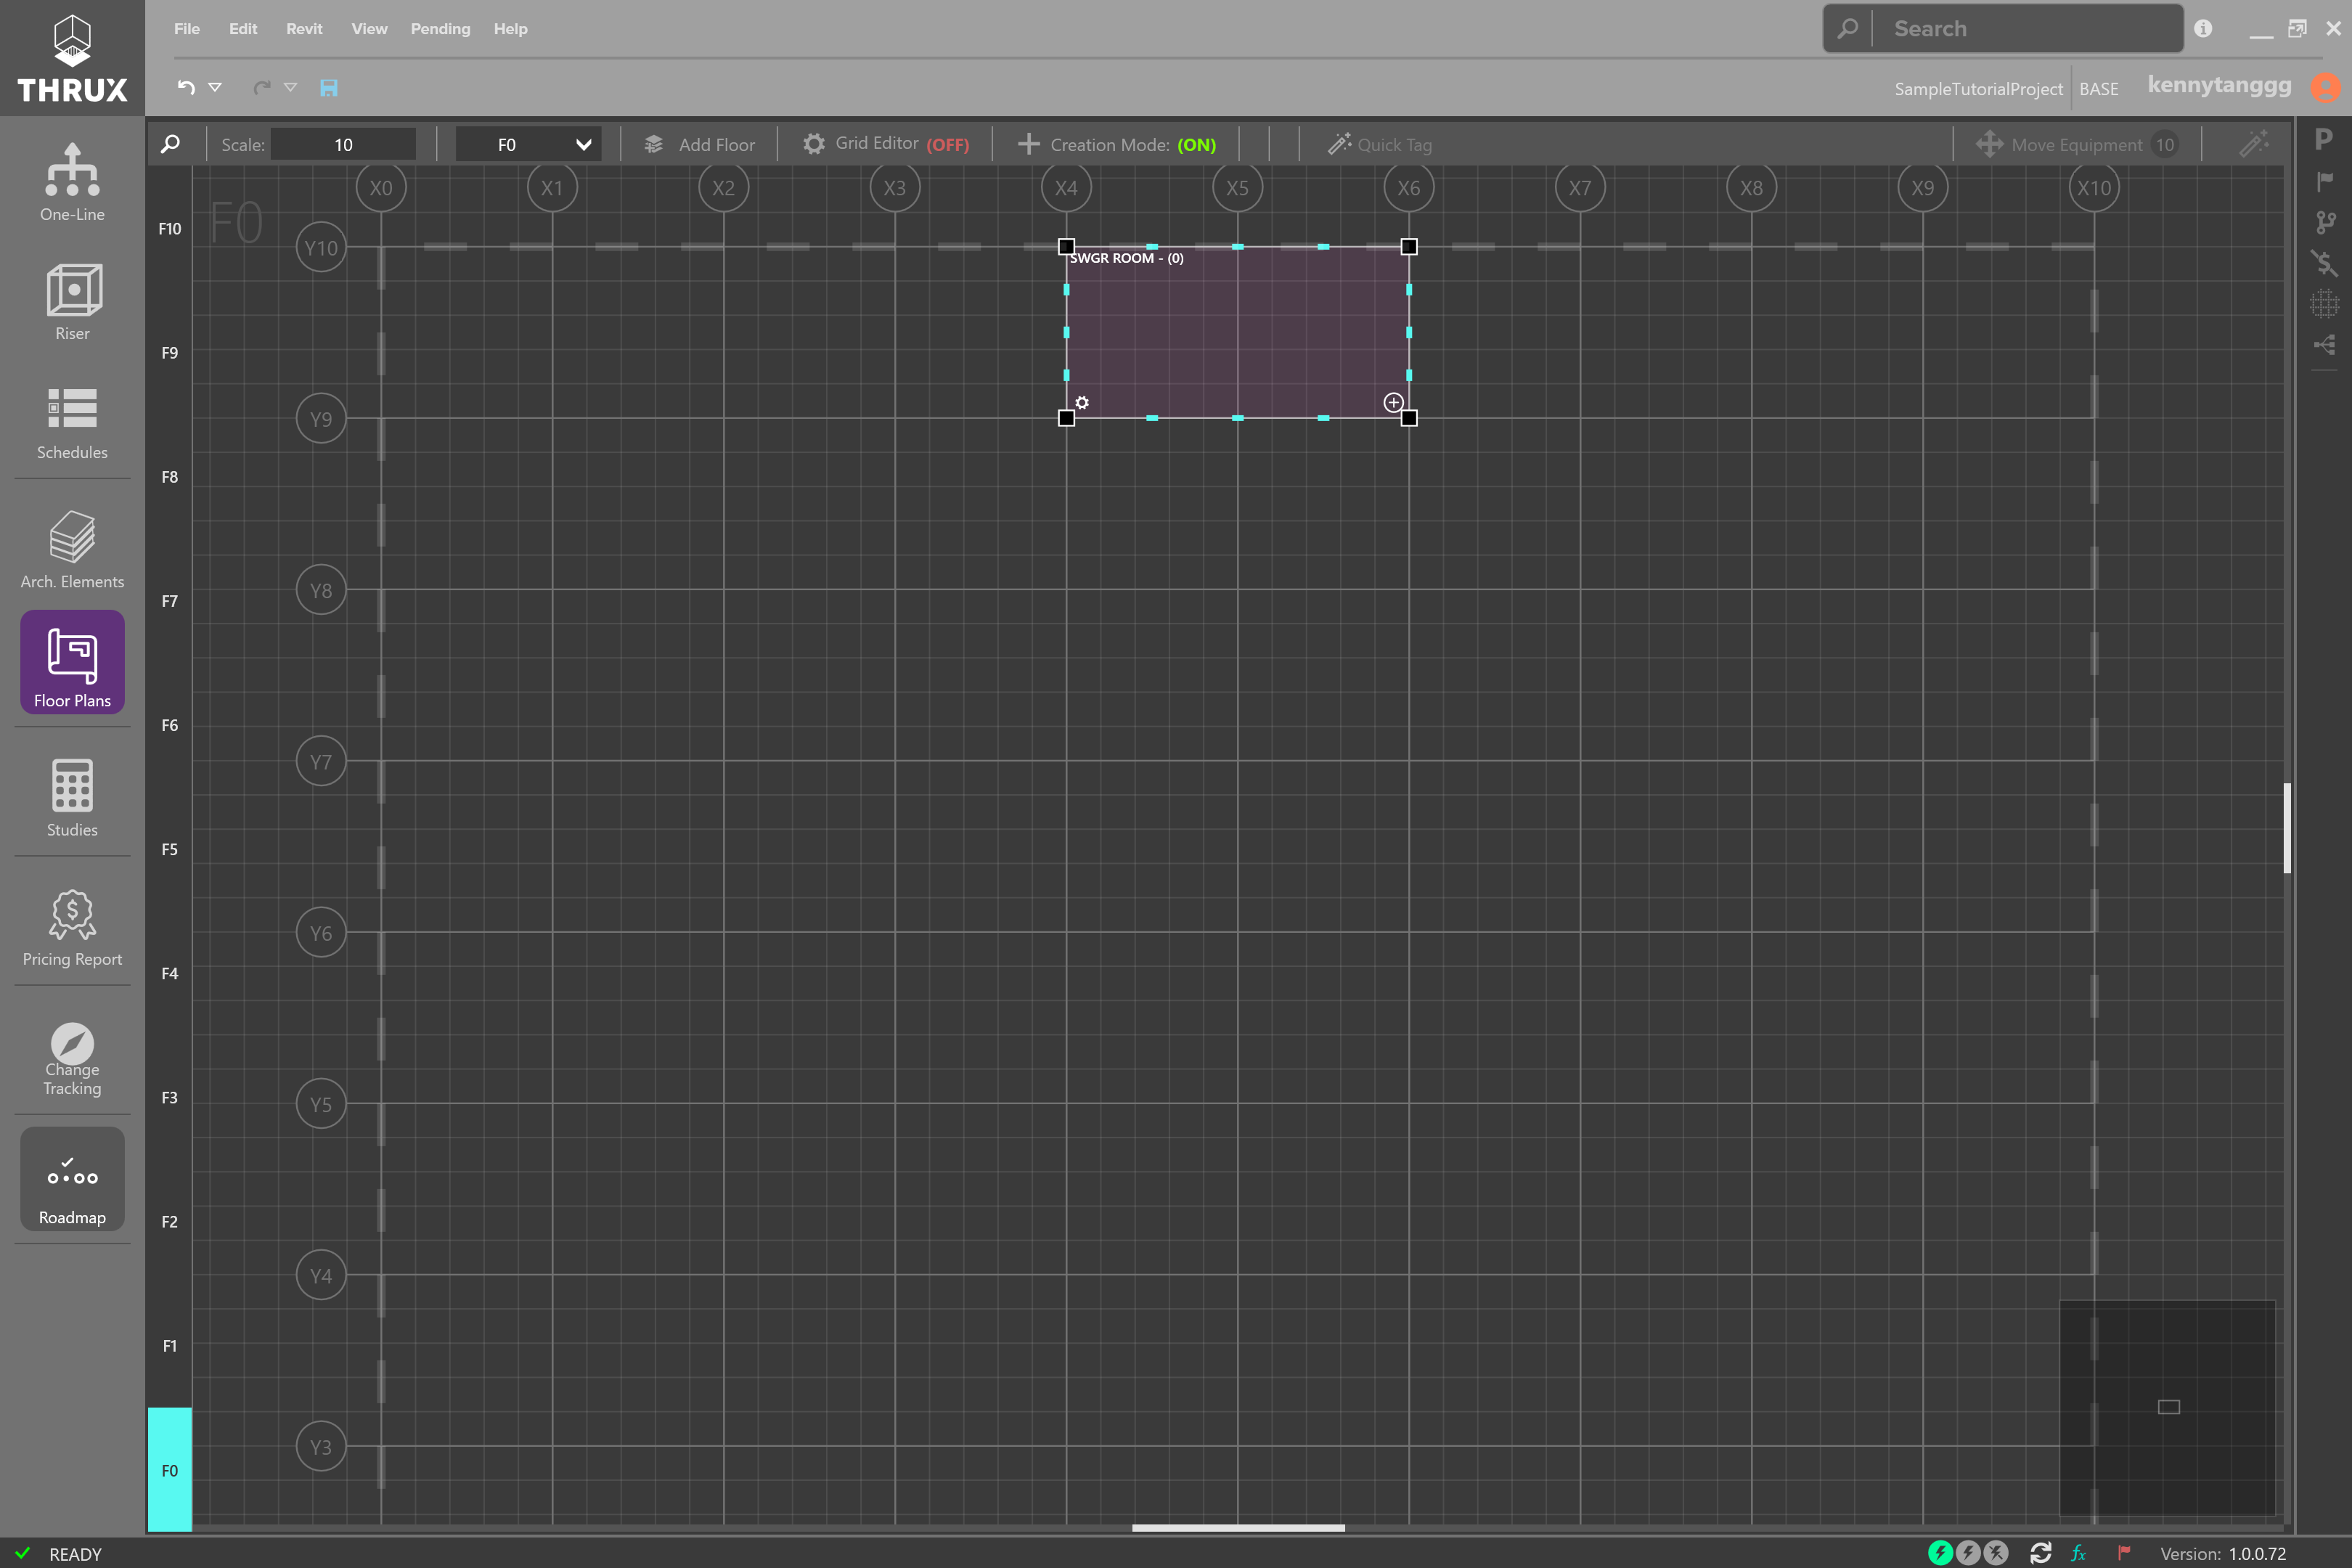Click the green lightning bolt status icon
This screenshot has width=2352, height=1568.
pyautogui.click(x=1940, y=1553)
